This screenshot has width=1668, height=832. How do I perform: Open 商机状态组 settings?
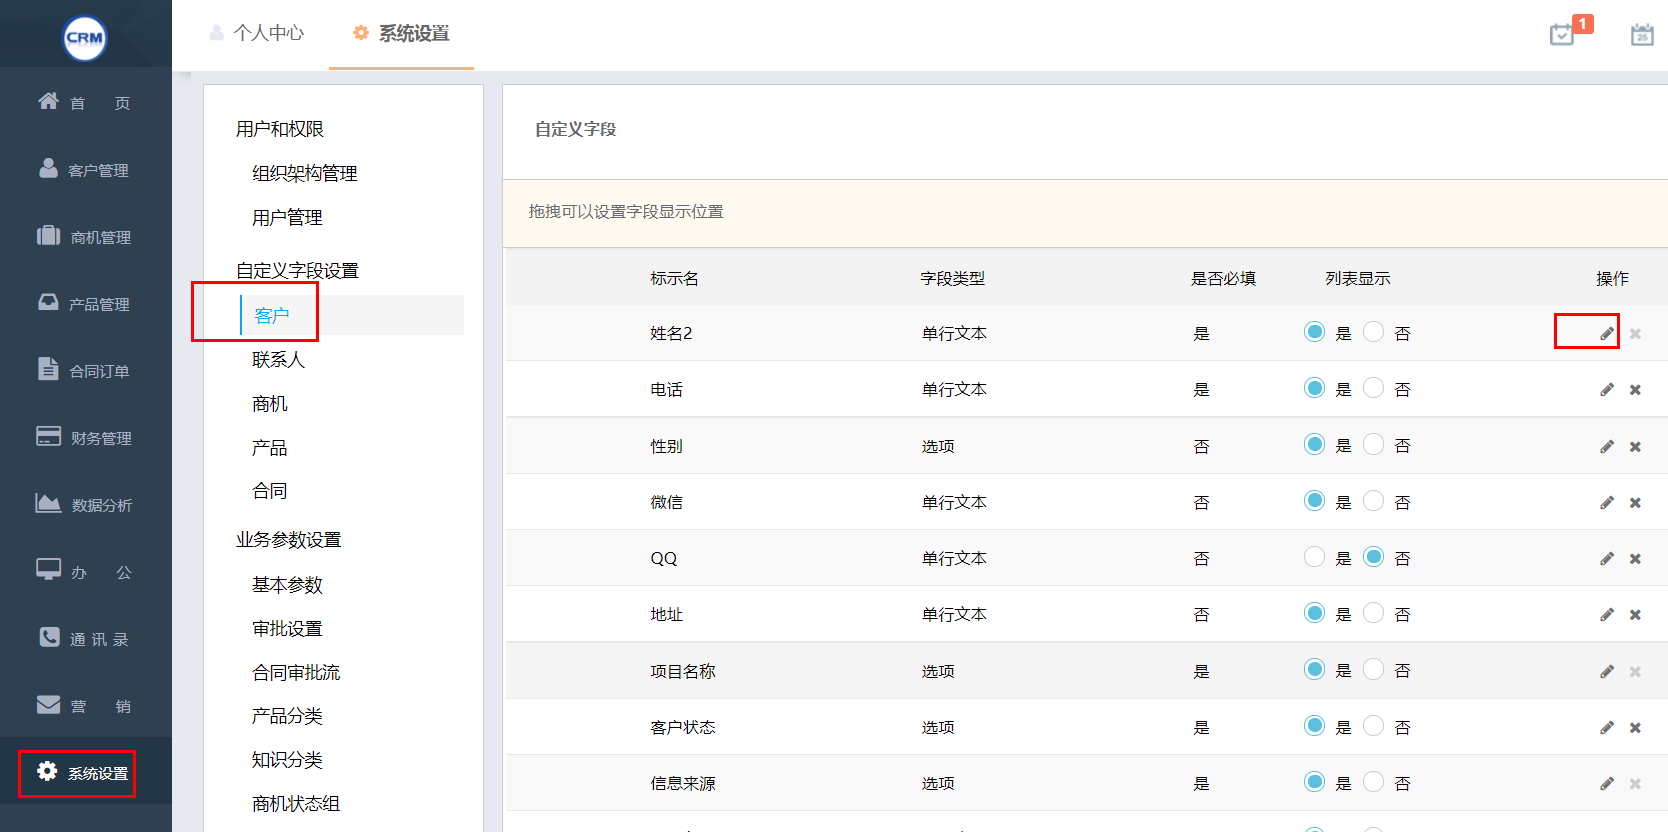(x=296, y=803)
